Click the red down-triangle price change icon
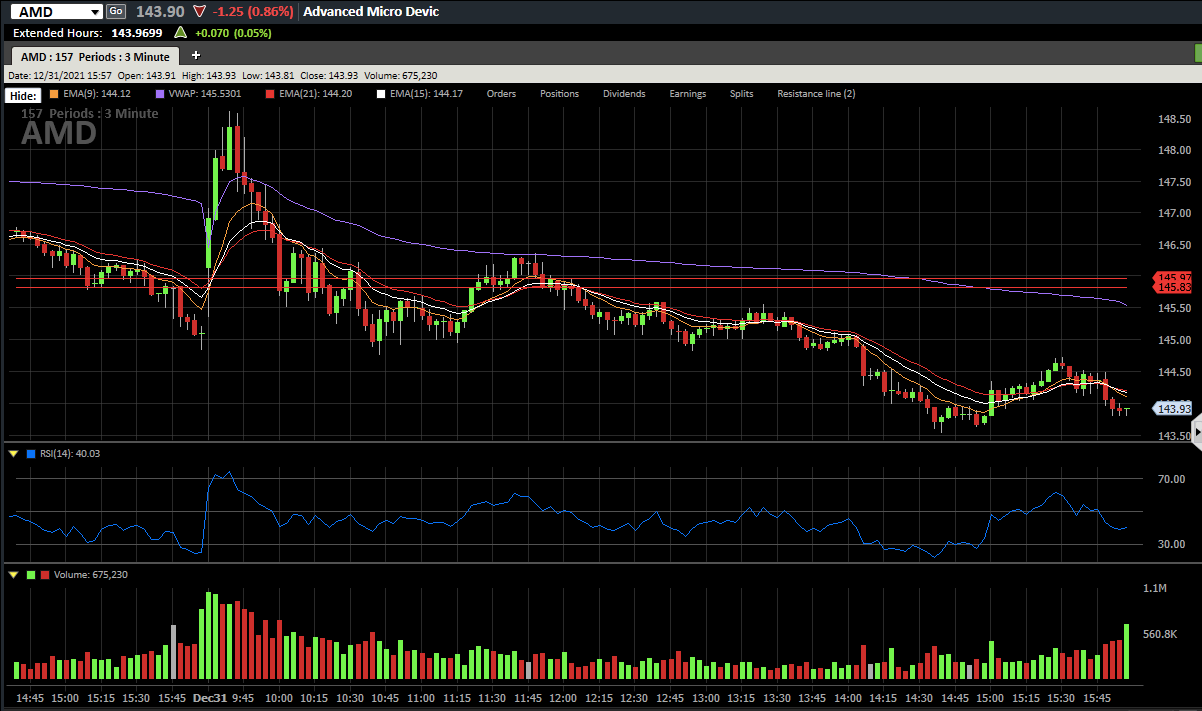 pyautogui.click(x=200, y=12)
